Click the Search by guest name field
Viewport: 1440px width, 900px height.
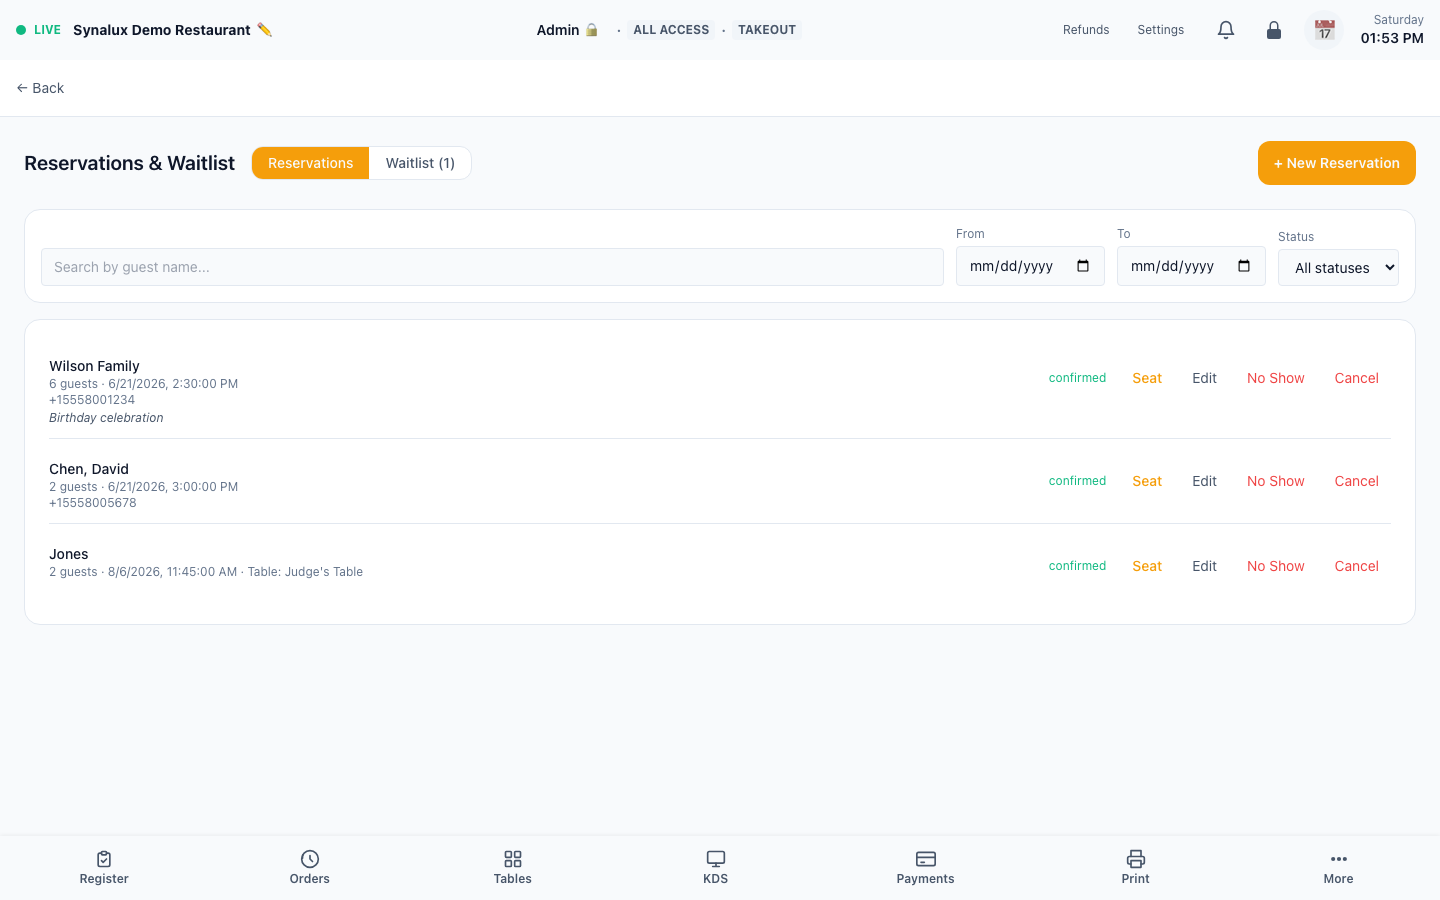492,267
